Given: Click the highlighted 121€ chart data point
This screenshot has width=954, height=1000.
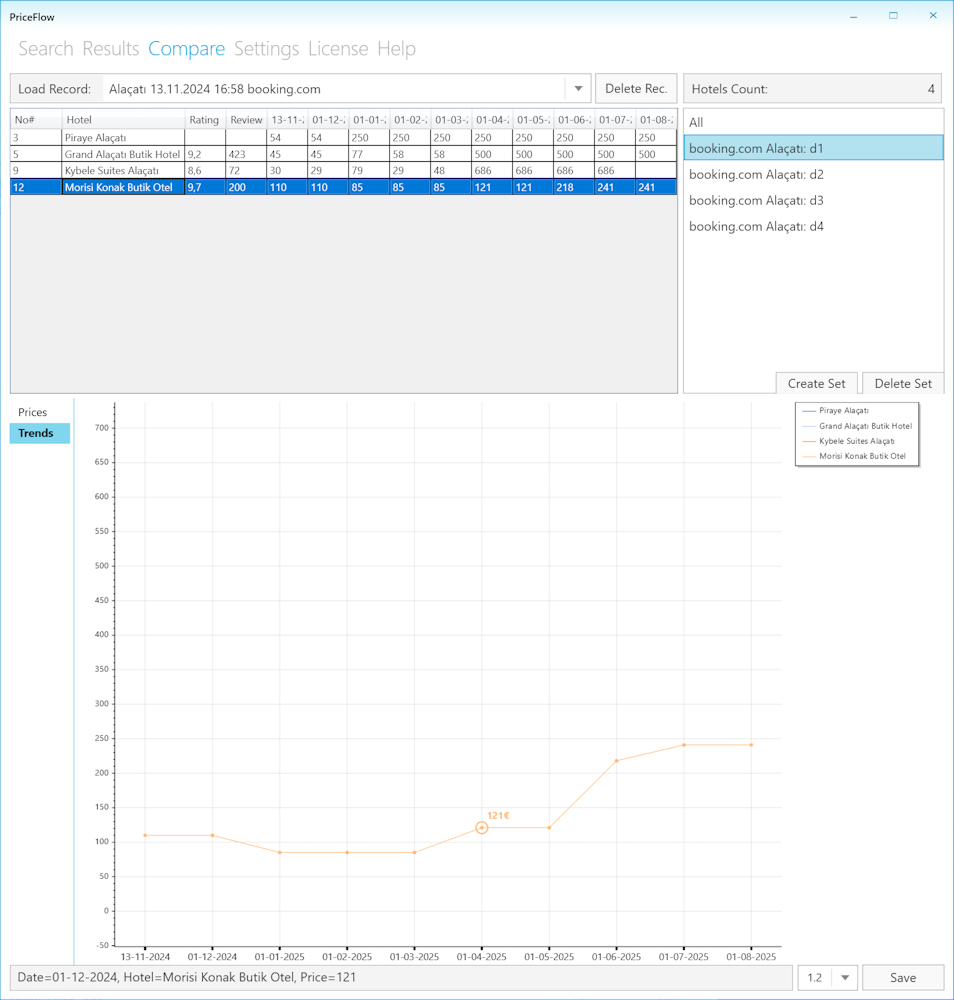Looking at the screenshot, I should point(481,828).
